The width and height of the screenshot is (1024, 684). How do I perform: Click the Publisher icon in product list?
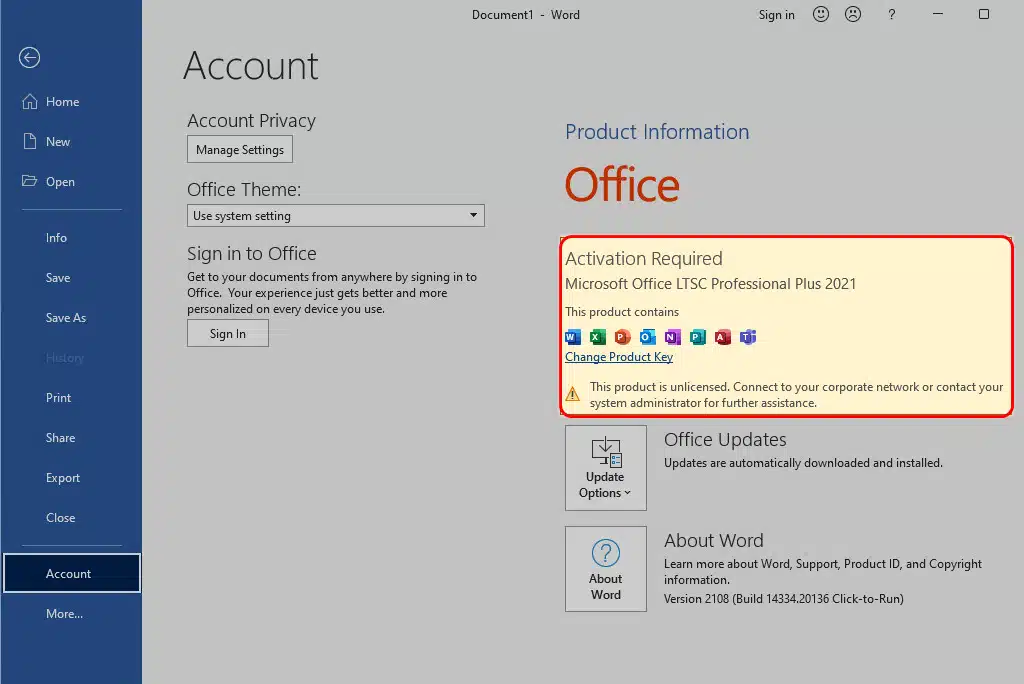click(x=698, y=337)
